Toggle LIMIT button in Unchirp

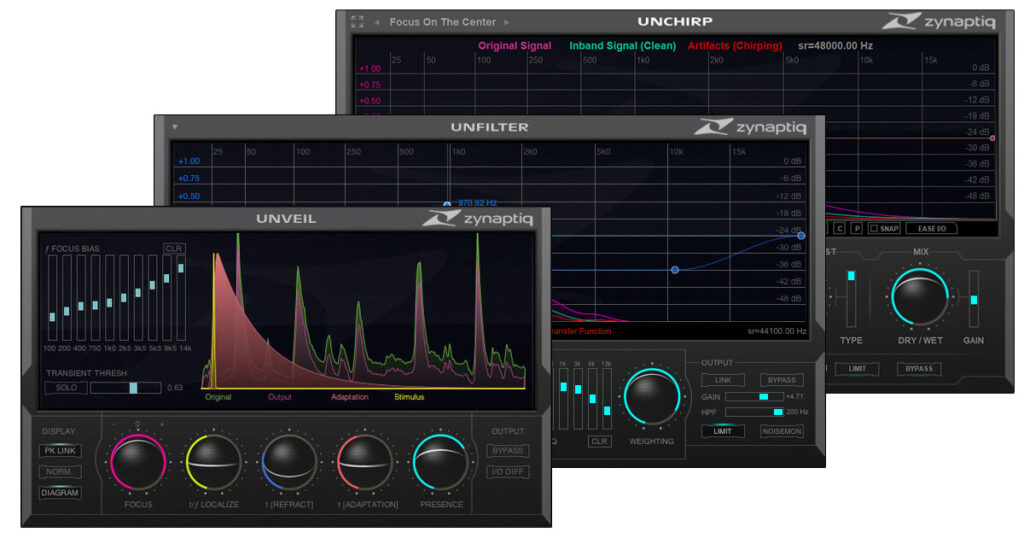[857, 369]
